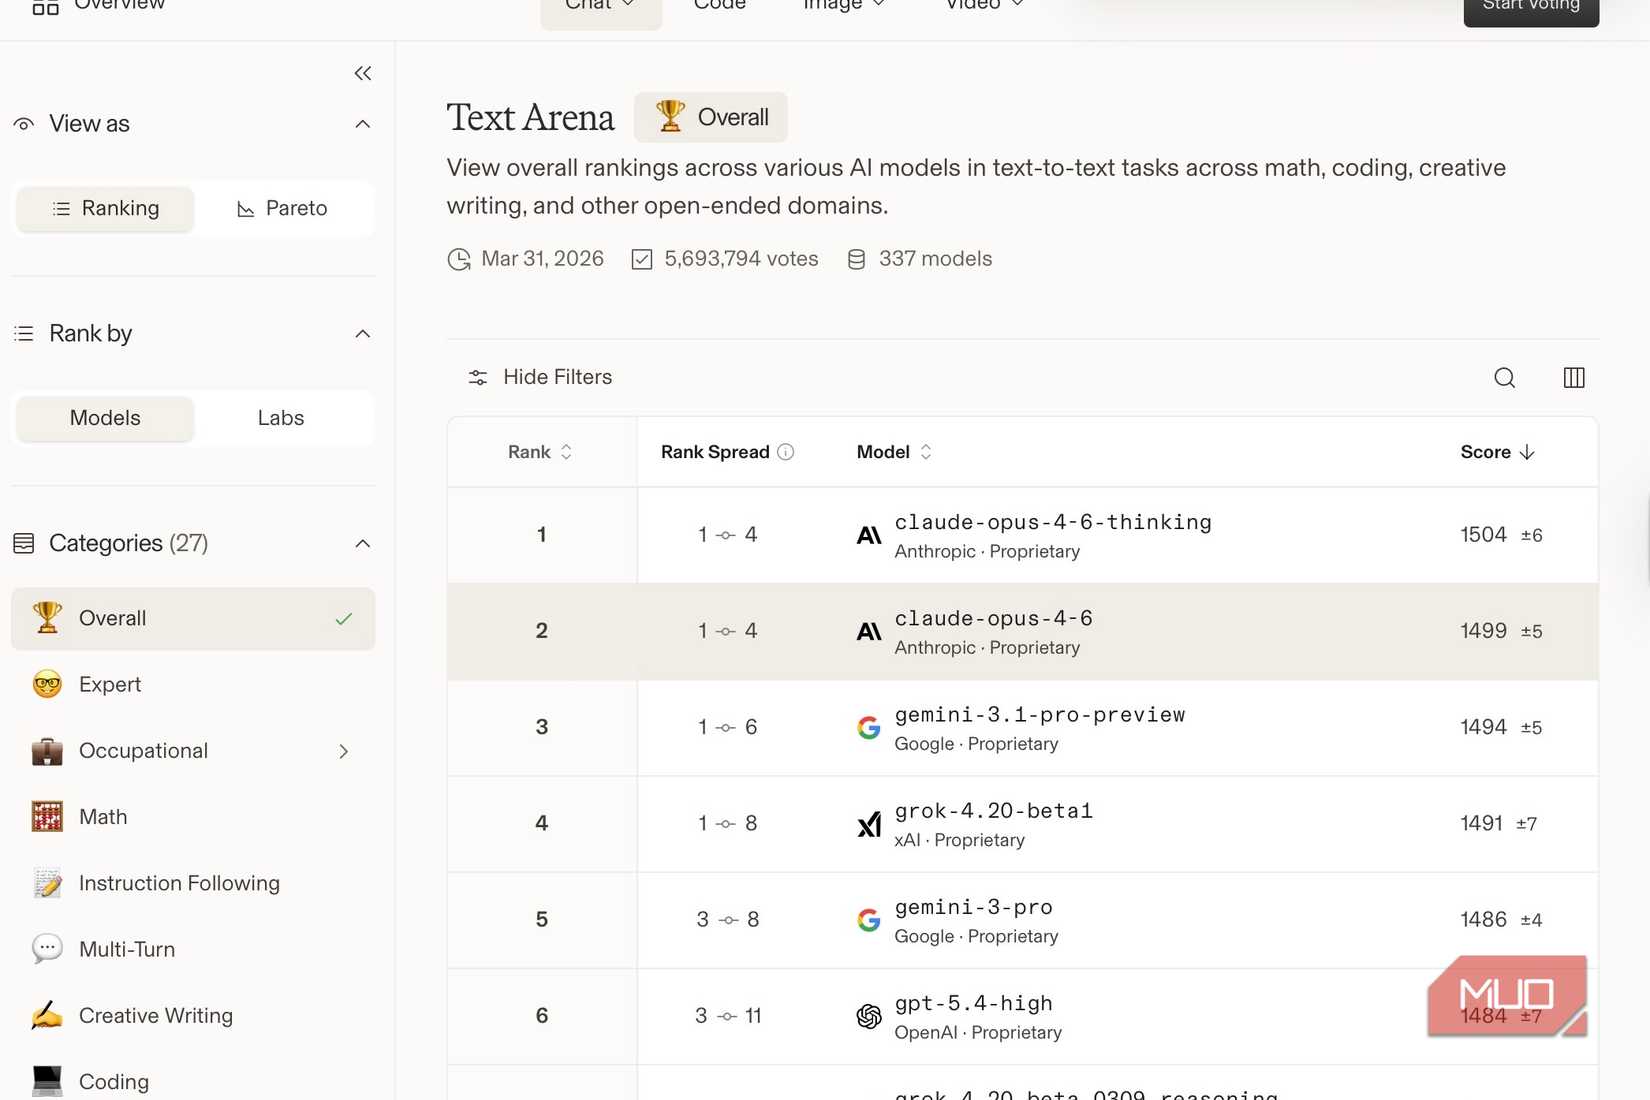Click the Rank Spread info icon
The width and height of the screenshot is (1650, 1100).
787,451
